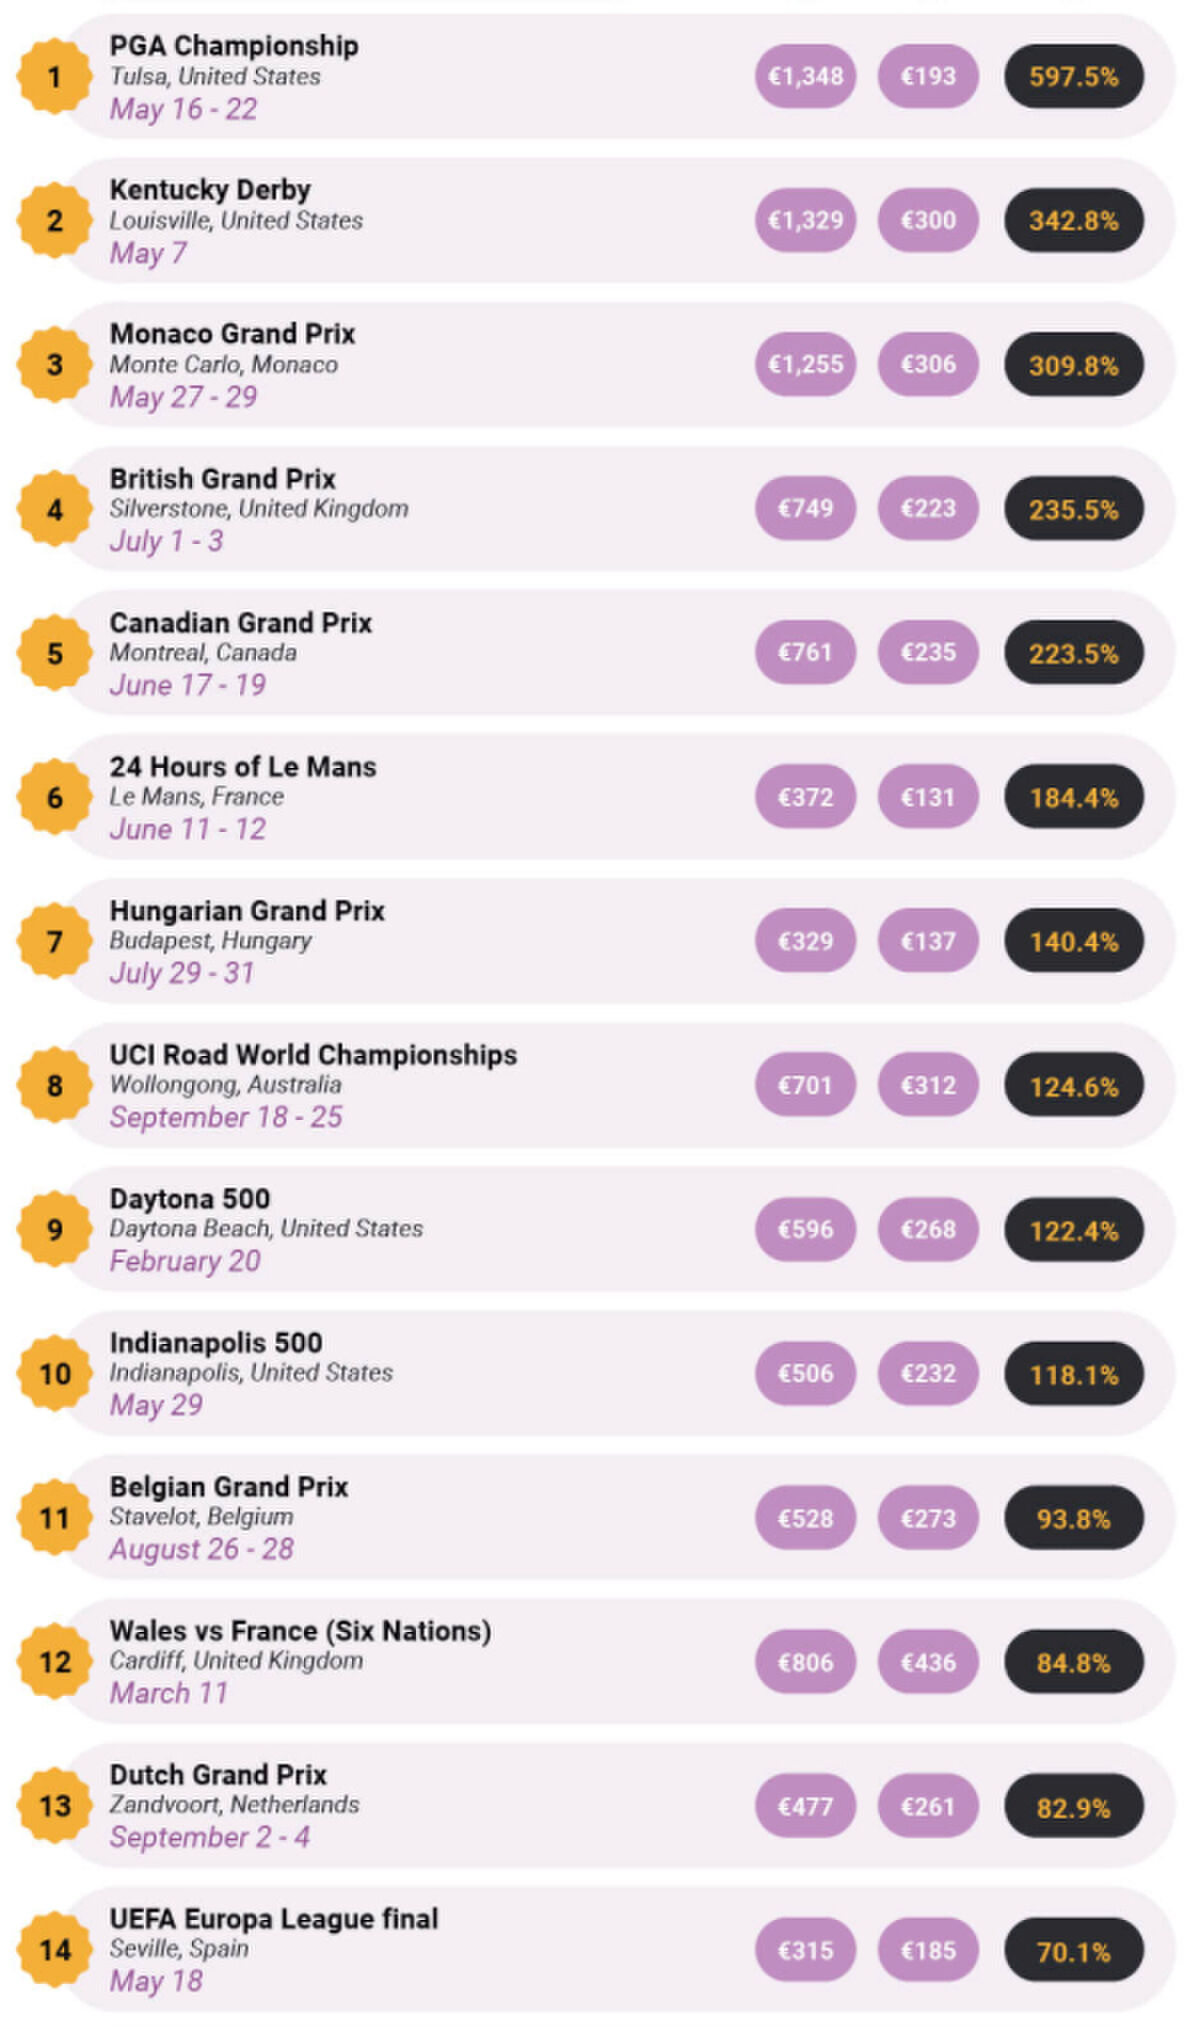The image size is (1190, 2026).
Task: Click the €701 price pill
Action: point(805,1084)
